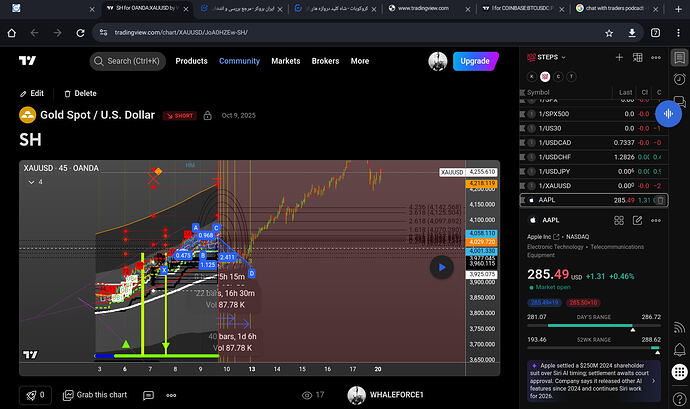690x409 pixels.
Task: Sort the watchlist by the Symbol column
Action: pos(538,92)
